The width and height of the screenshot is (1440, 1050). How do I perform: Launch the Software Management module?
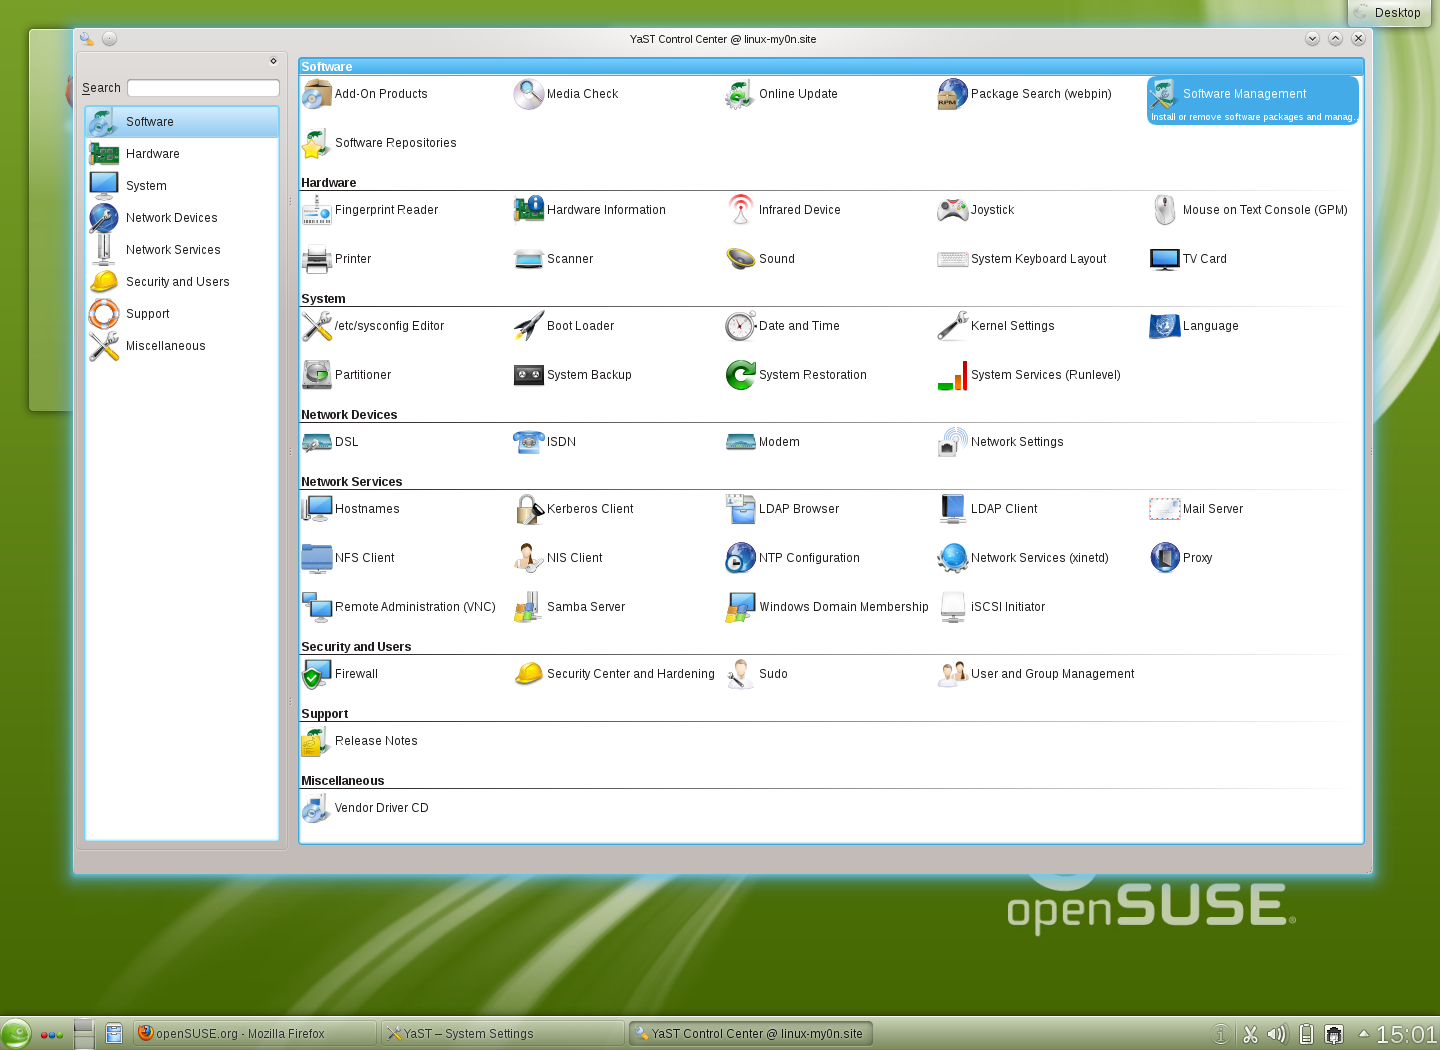click(1252, 101)
